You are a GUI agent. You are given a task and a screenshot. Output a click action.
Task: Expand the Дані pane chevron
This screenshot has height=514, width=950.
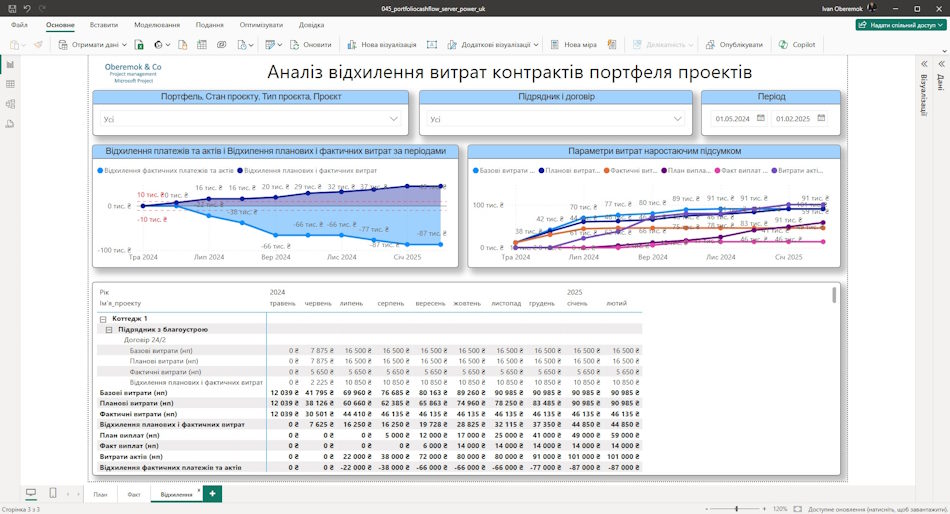coord(941,64)
